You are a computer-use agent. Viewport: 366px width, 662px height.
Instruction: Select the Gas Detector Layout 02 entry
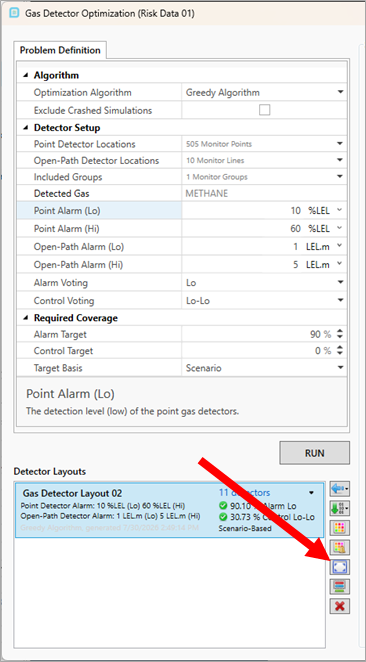tap(170, 510)
